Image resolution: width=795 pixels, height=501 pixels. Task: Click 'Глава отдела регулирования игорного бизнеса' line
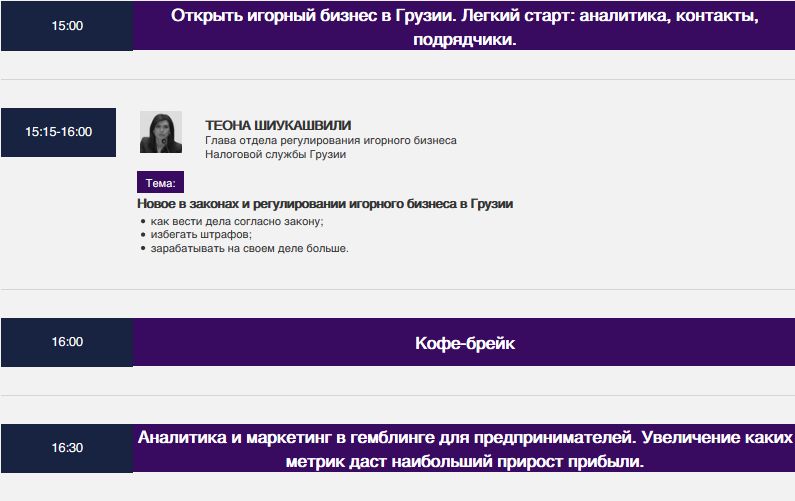(x=331, y=140)
